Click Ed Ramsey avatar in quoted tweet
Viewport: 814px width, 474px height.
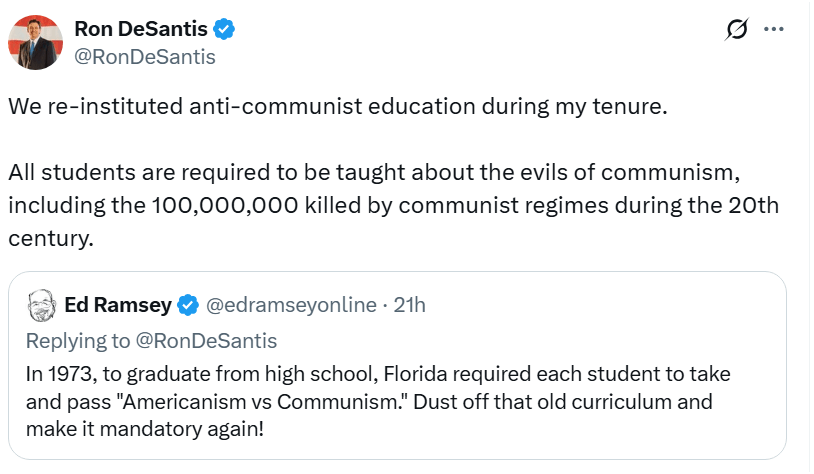[x=39, y=304]
